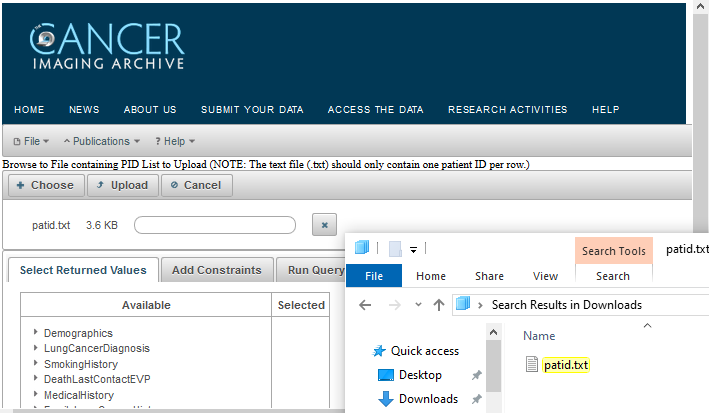
Task: Click Quick access in navigation pane
Action: coord(425,351)
